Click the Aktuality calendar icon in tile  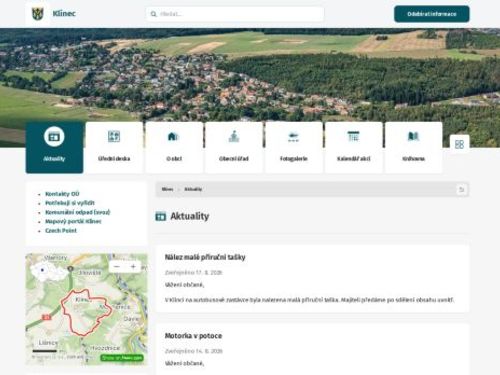point(54,136)
